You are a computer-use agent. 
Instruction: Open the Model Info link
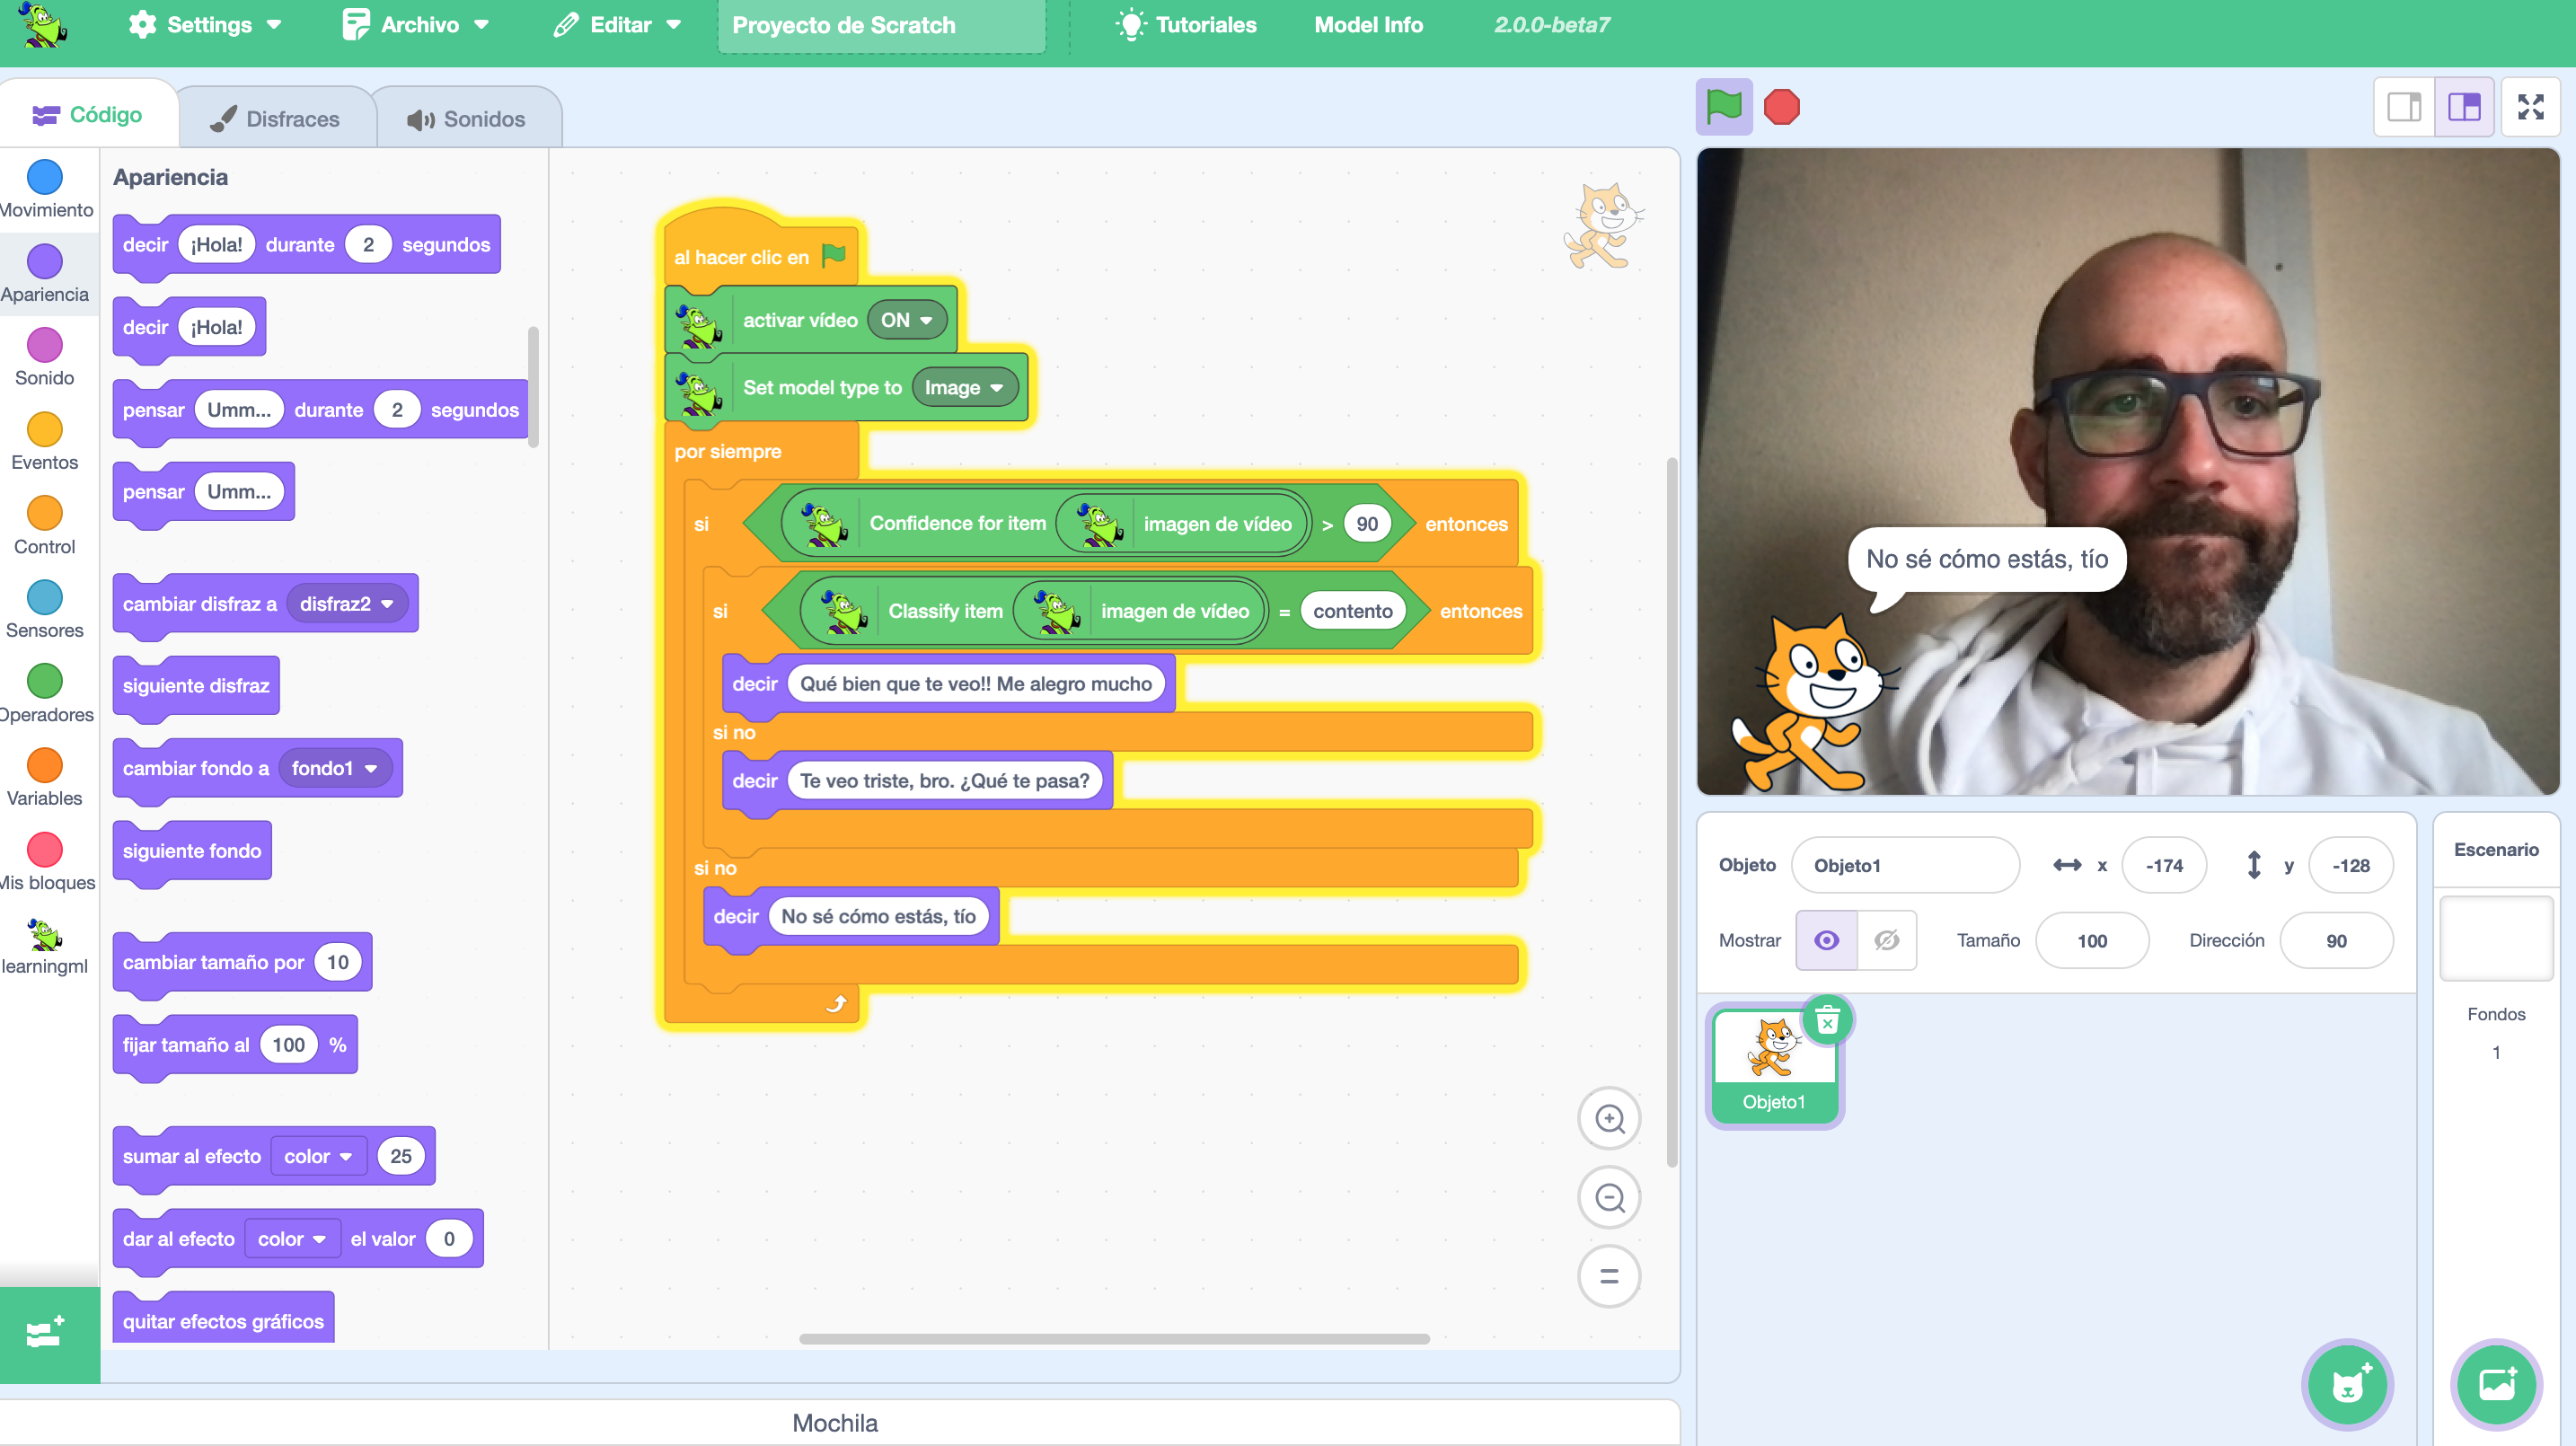click(1367, 25)
